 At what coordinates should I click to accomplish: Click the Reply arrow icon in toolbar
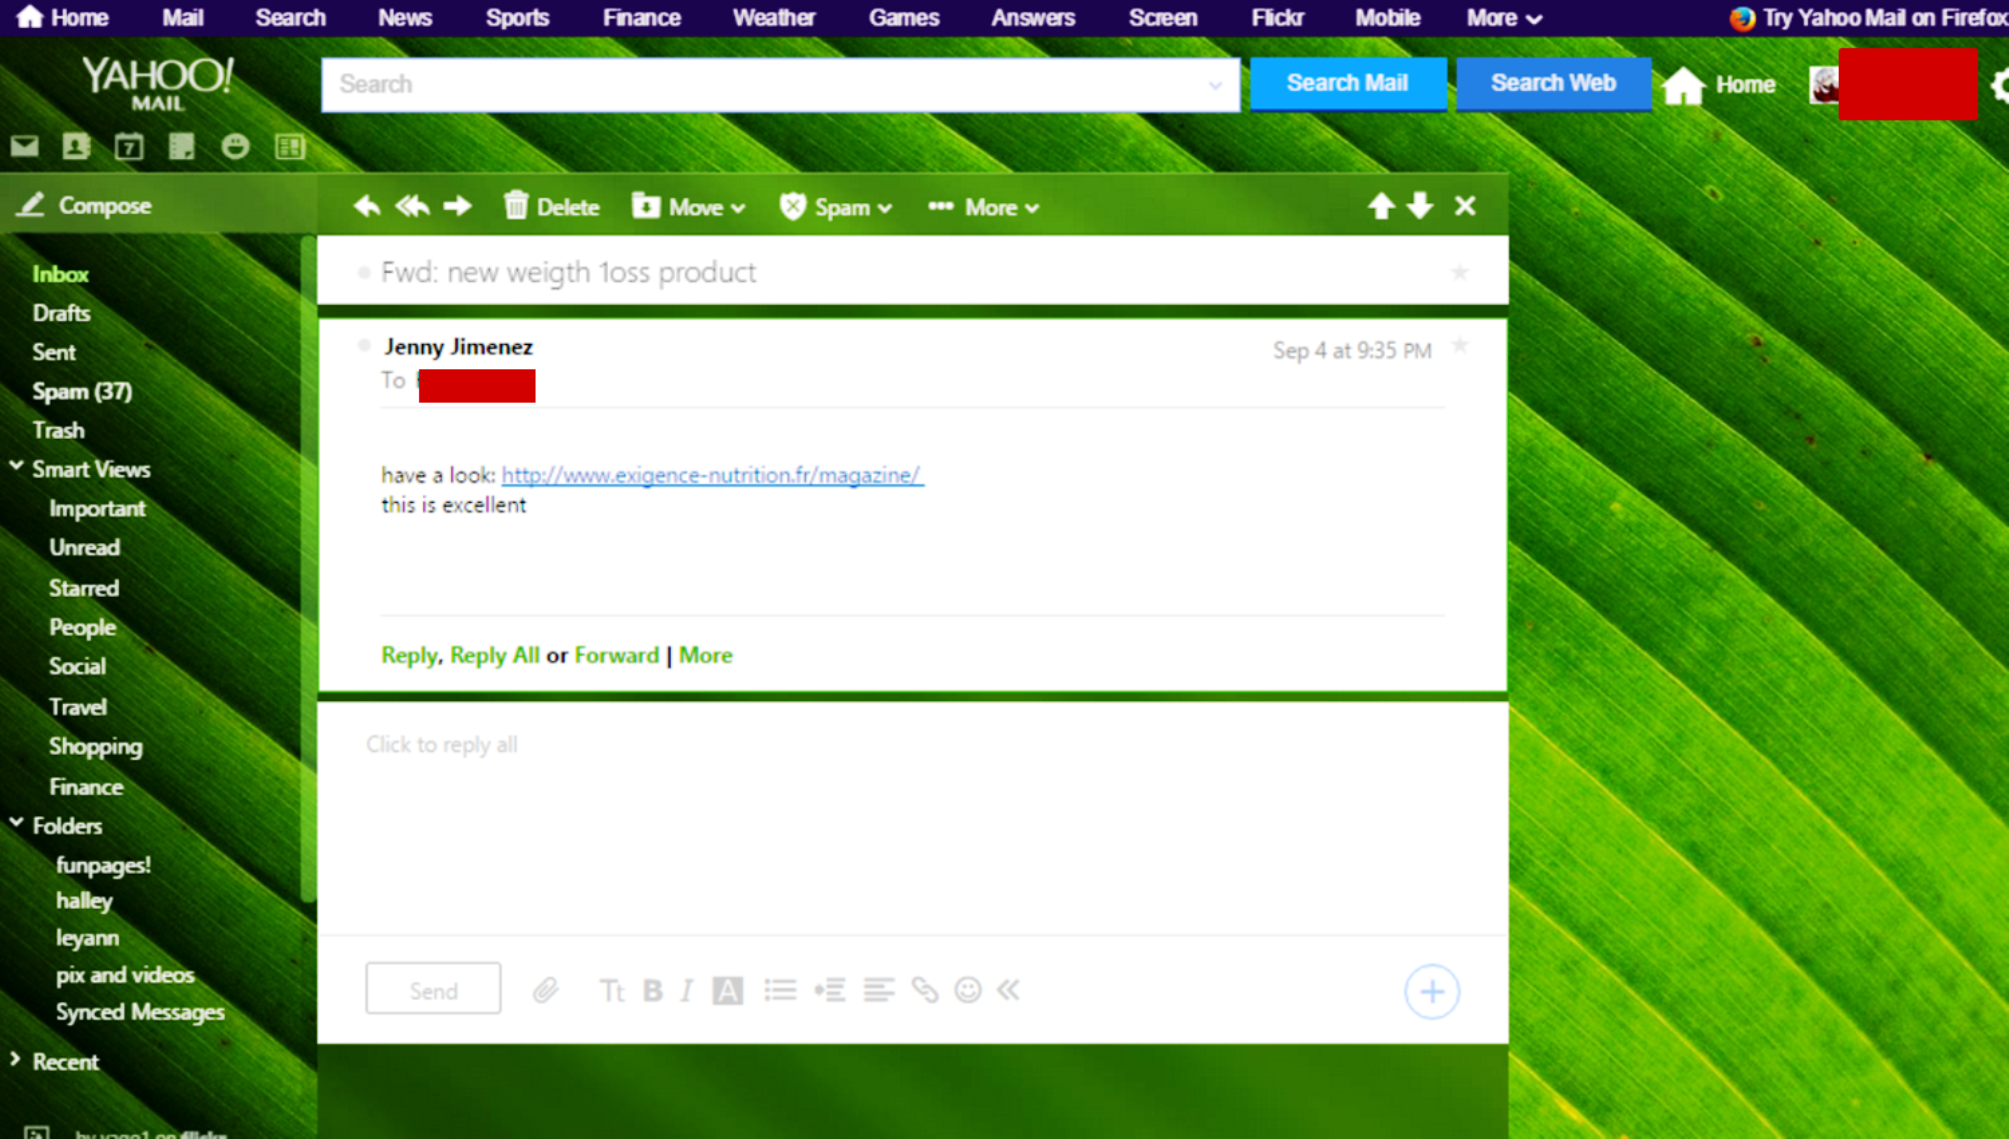(367, 207)
